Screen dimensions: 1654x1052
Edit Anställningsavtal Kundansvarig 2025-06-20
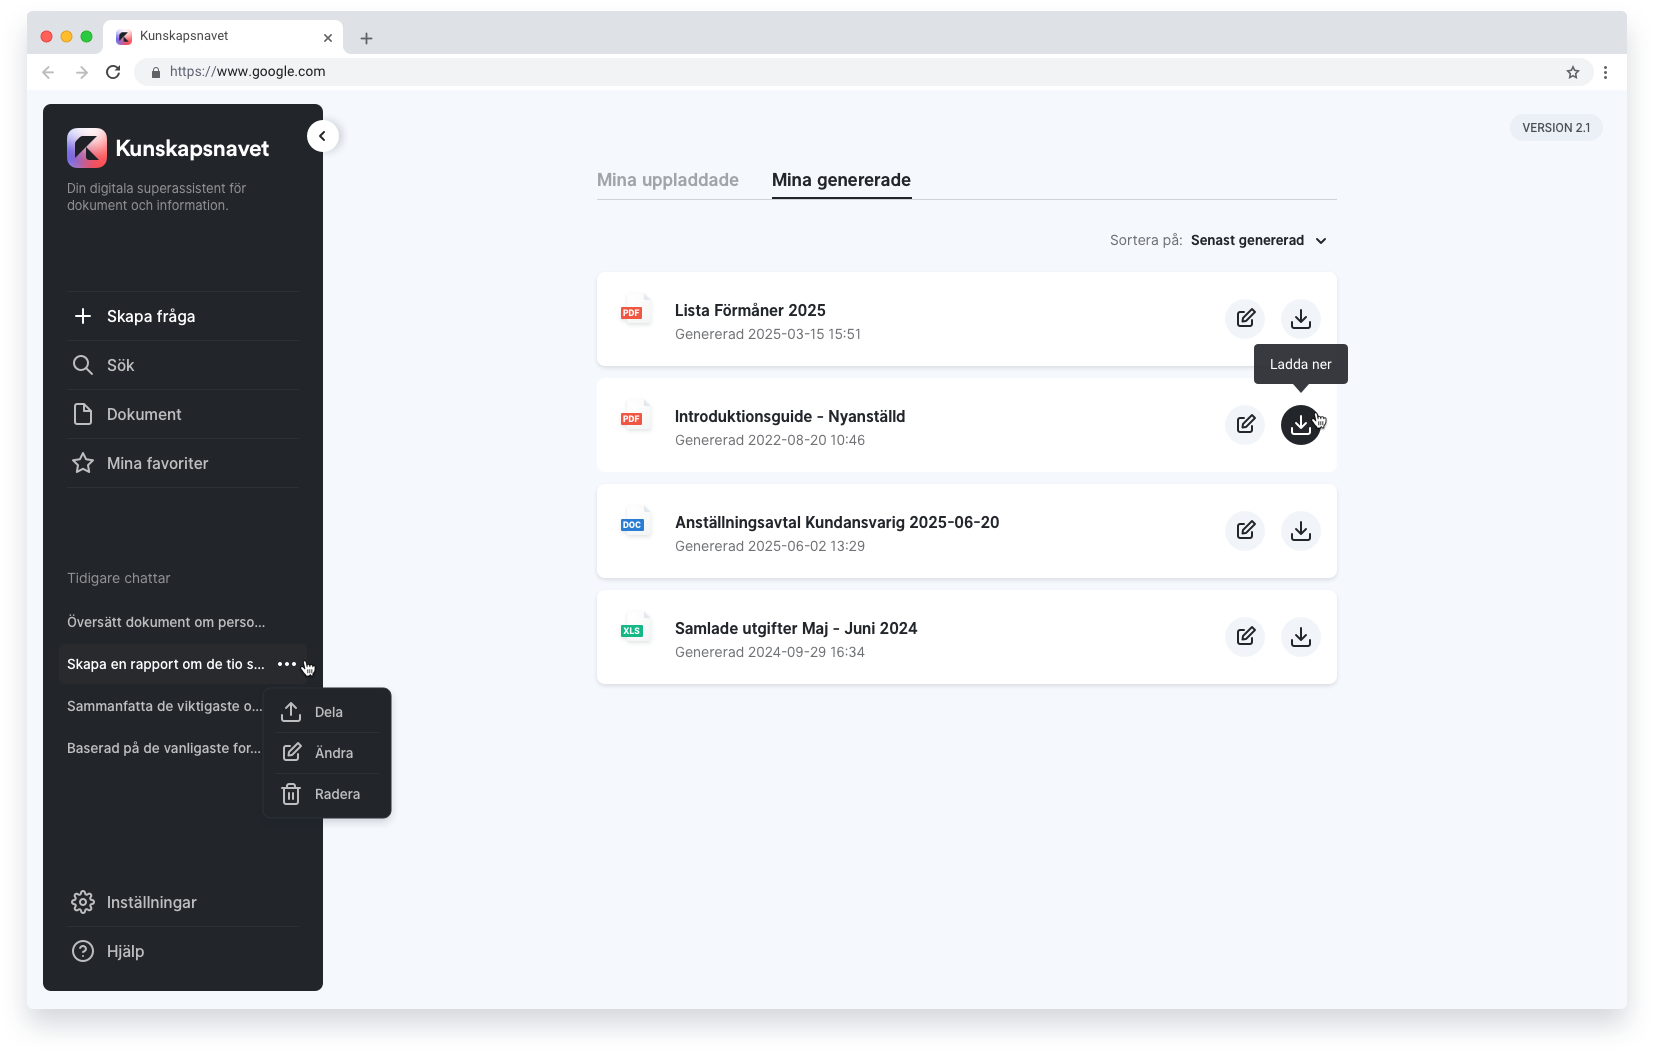click(1245, 531)
